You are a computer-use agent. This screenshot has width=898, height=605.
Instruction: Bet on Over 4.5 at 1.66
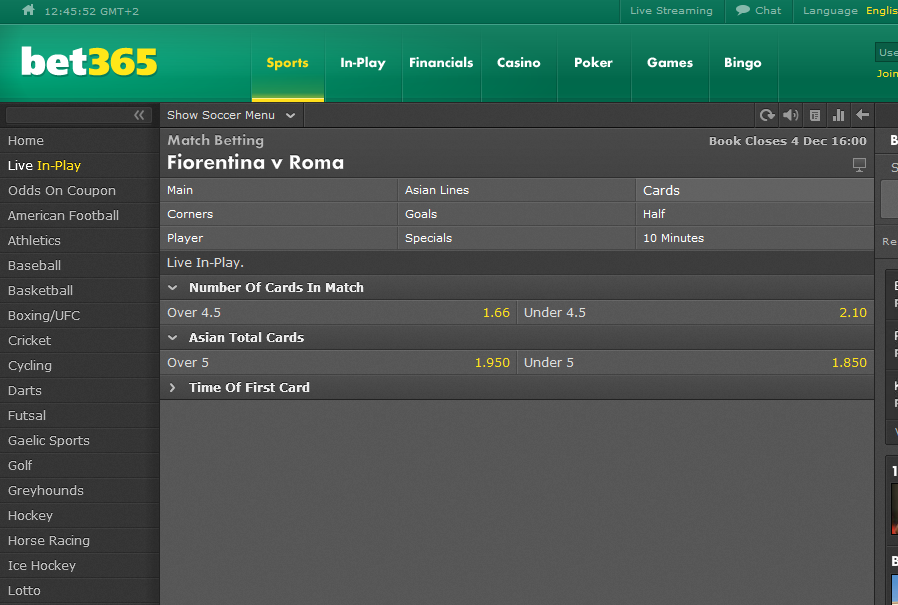point(338,313)
